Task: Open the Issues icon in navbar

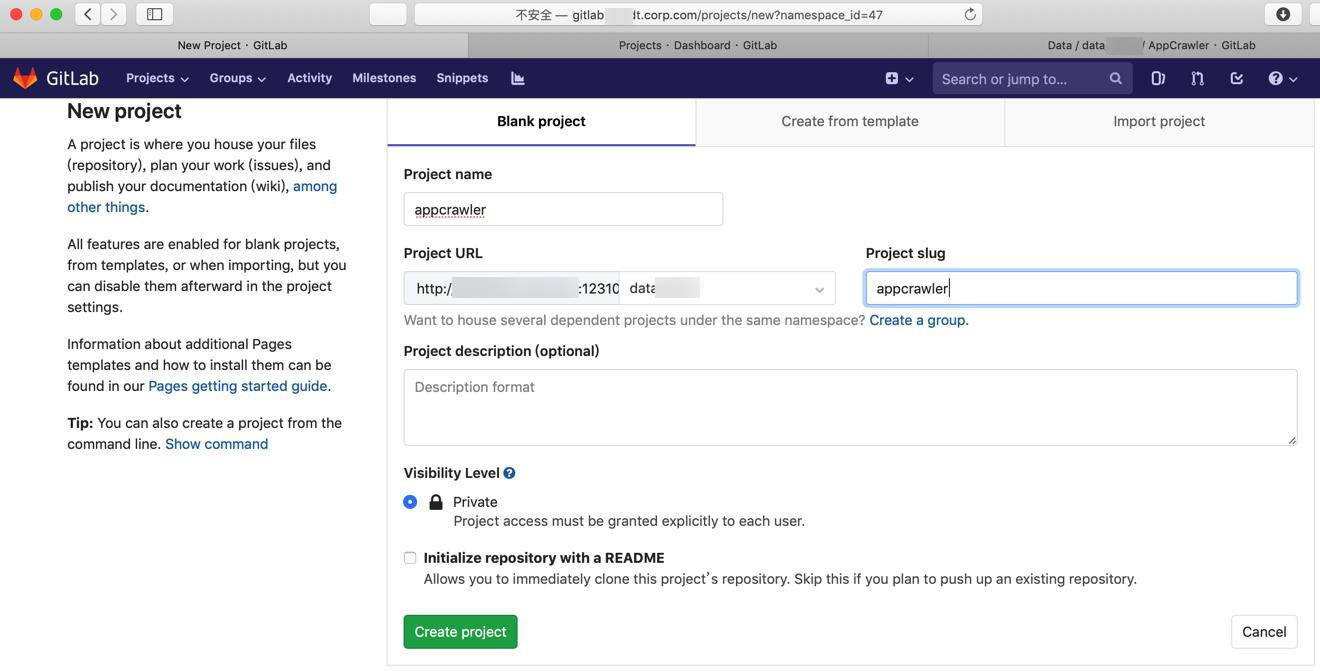Action: pos(1158,78)
